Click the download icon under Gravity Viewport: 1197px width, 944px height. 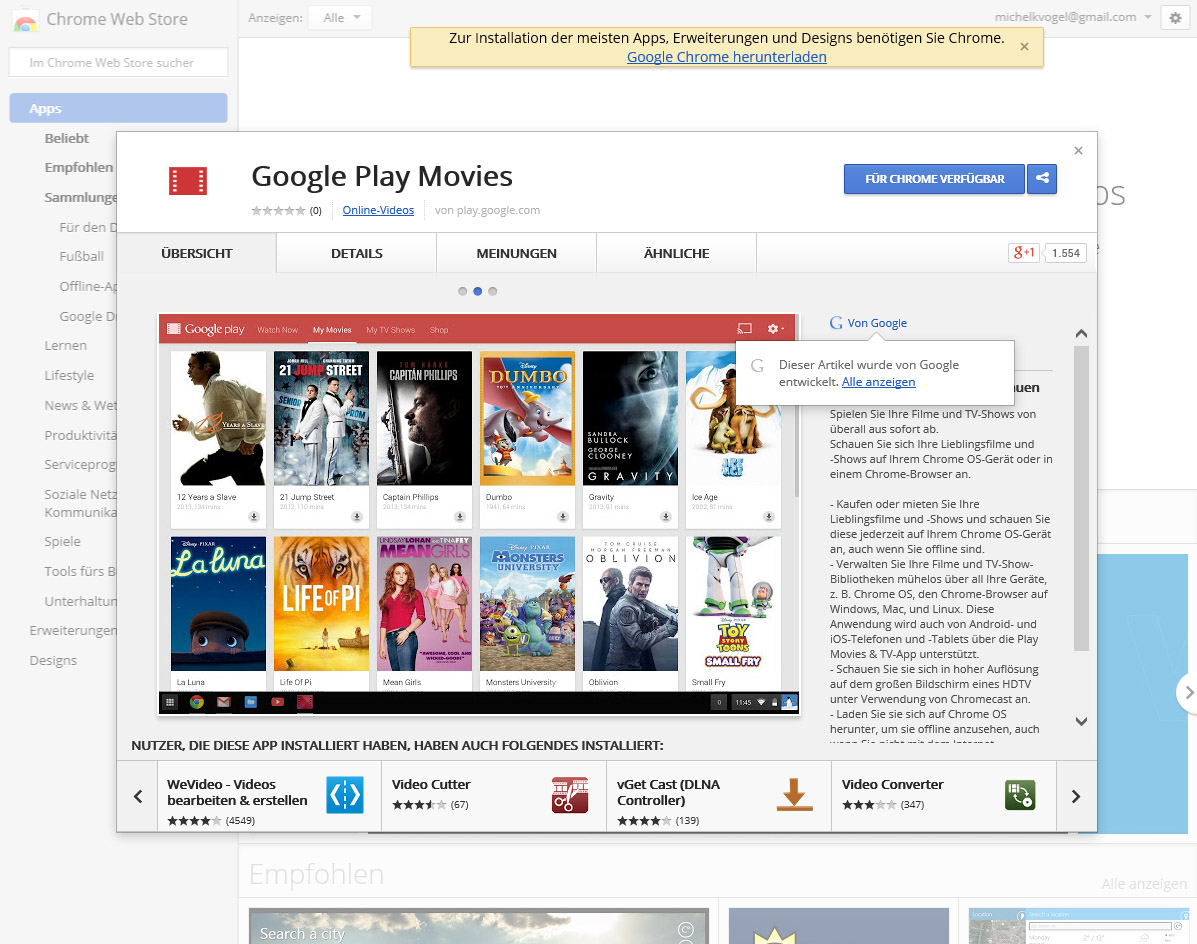(x=666, y=517)
